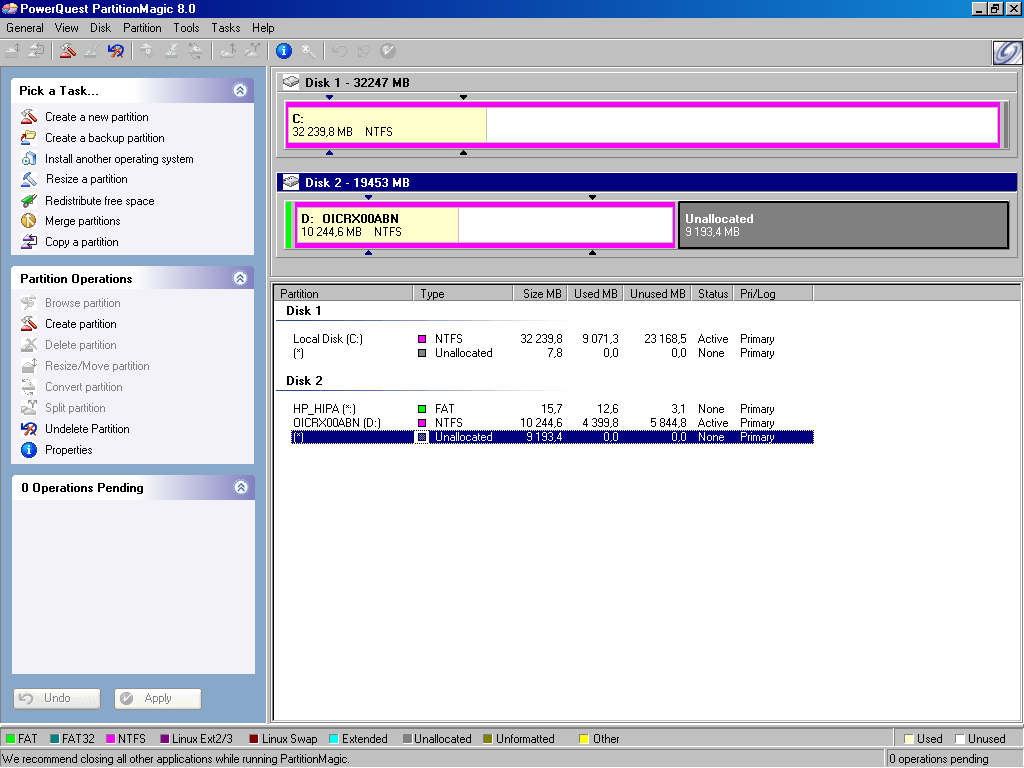Click icon beside 'Copy a partition'
Viewport: 1024px width, 768px height.
click(29, 242)
